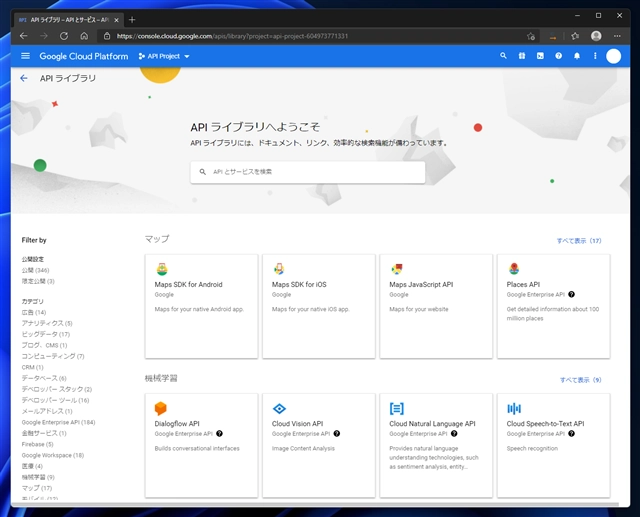640x517 pixels.
Task: Add this page to favorites with the star-plus icon
Action: [531, 36]
